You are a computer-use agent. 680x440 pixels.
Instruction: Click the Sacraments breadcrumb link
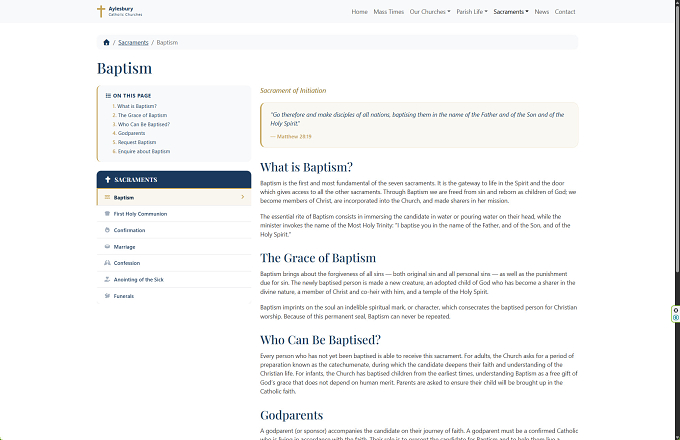point(133,42)
